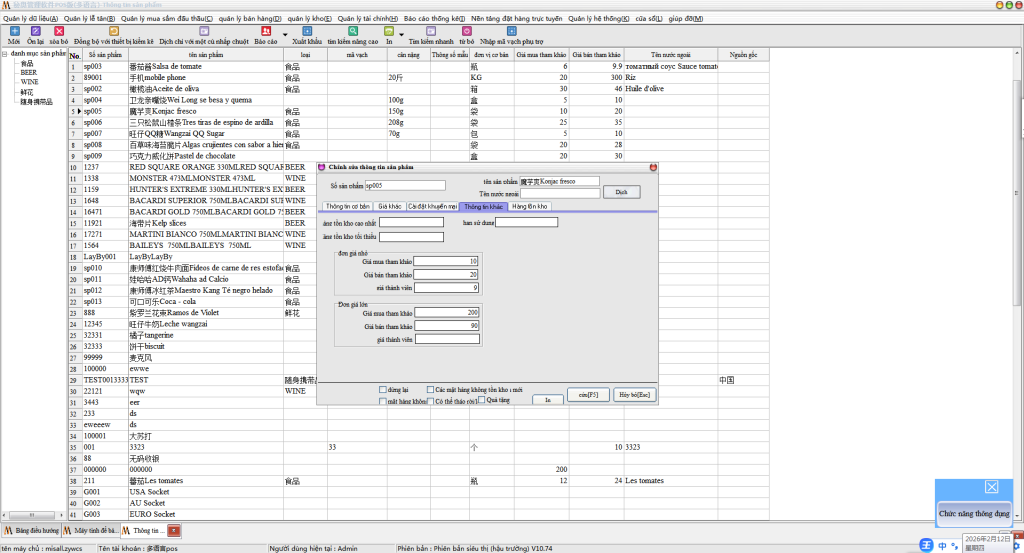Enable the Quà tặng checkbox
Screen dimensions: 1024x553
pyautogui.click(x=481, y=399)
